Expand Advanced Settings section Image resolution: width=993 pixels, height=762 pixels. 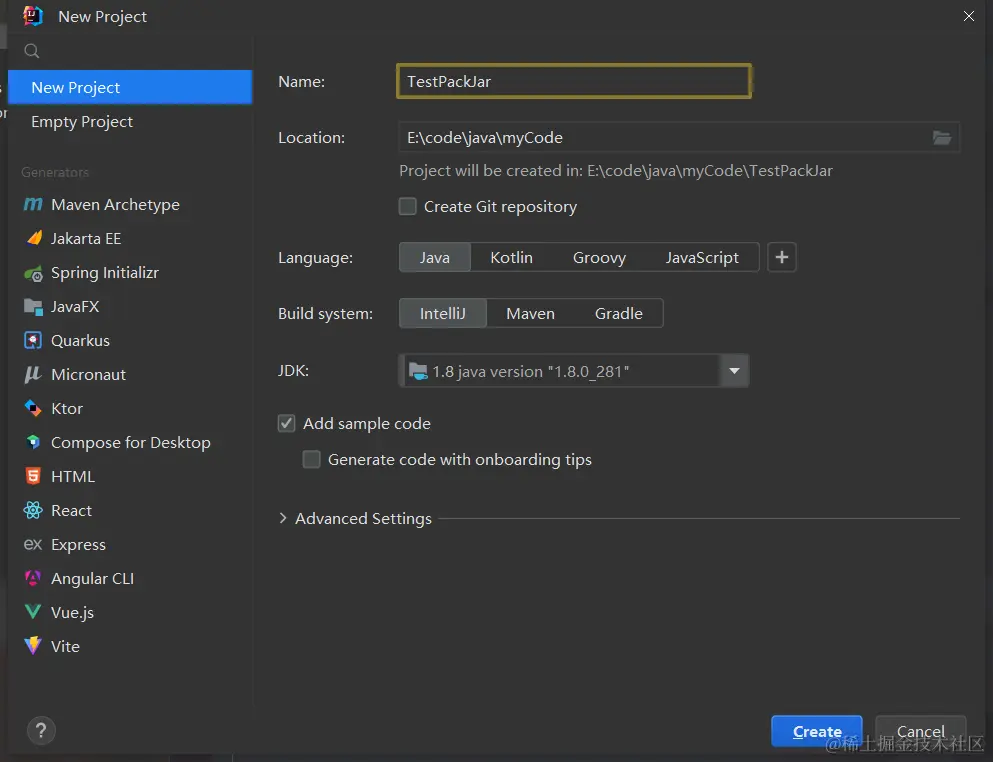pos(283,519)
